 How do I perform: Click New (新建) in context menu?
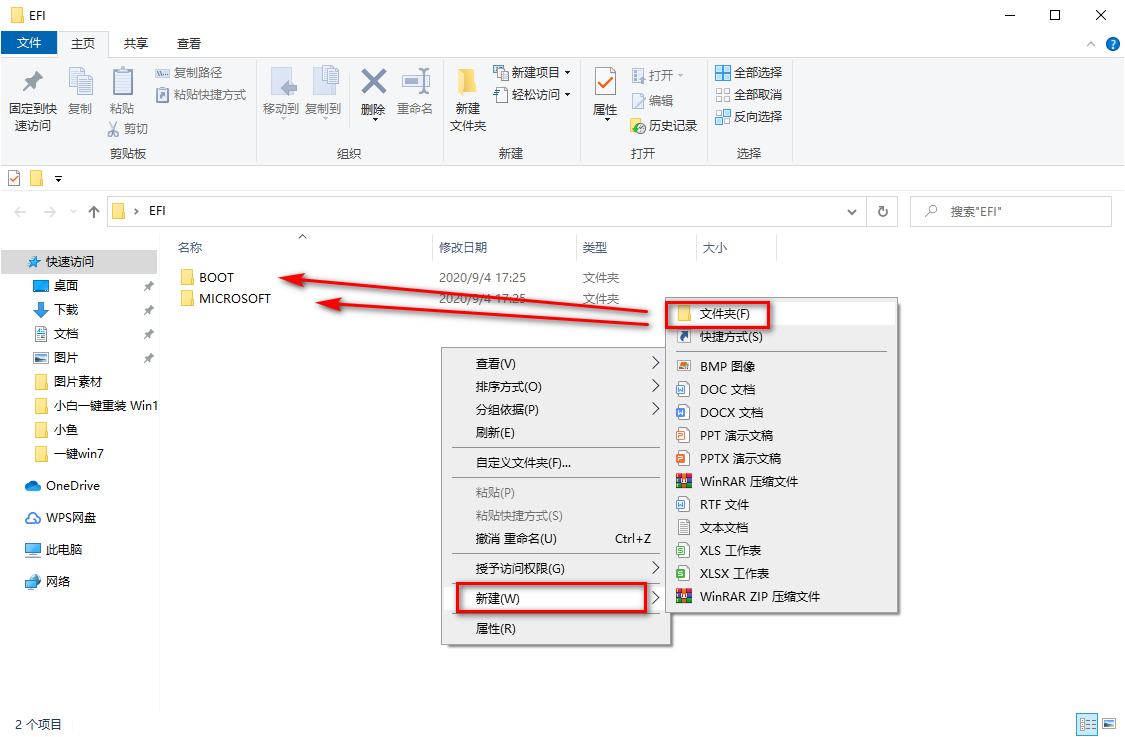555,598
